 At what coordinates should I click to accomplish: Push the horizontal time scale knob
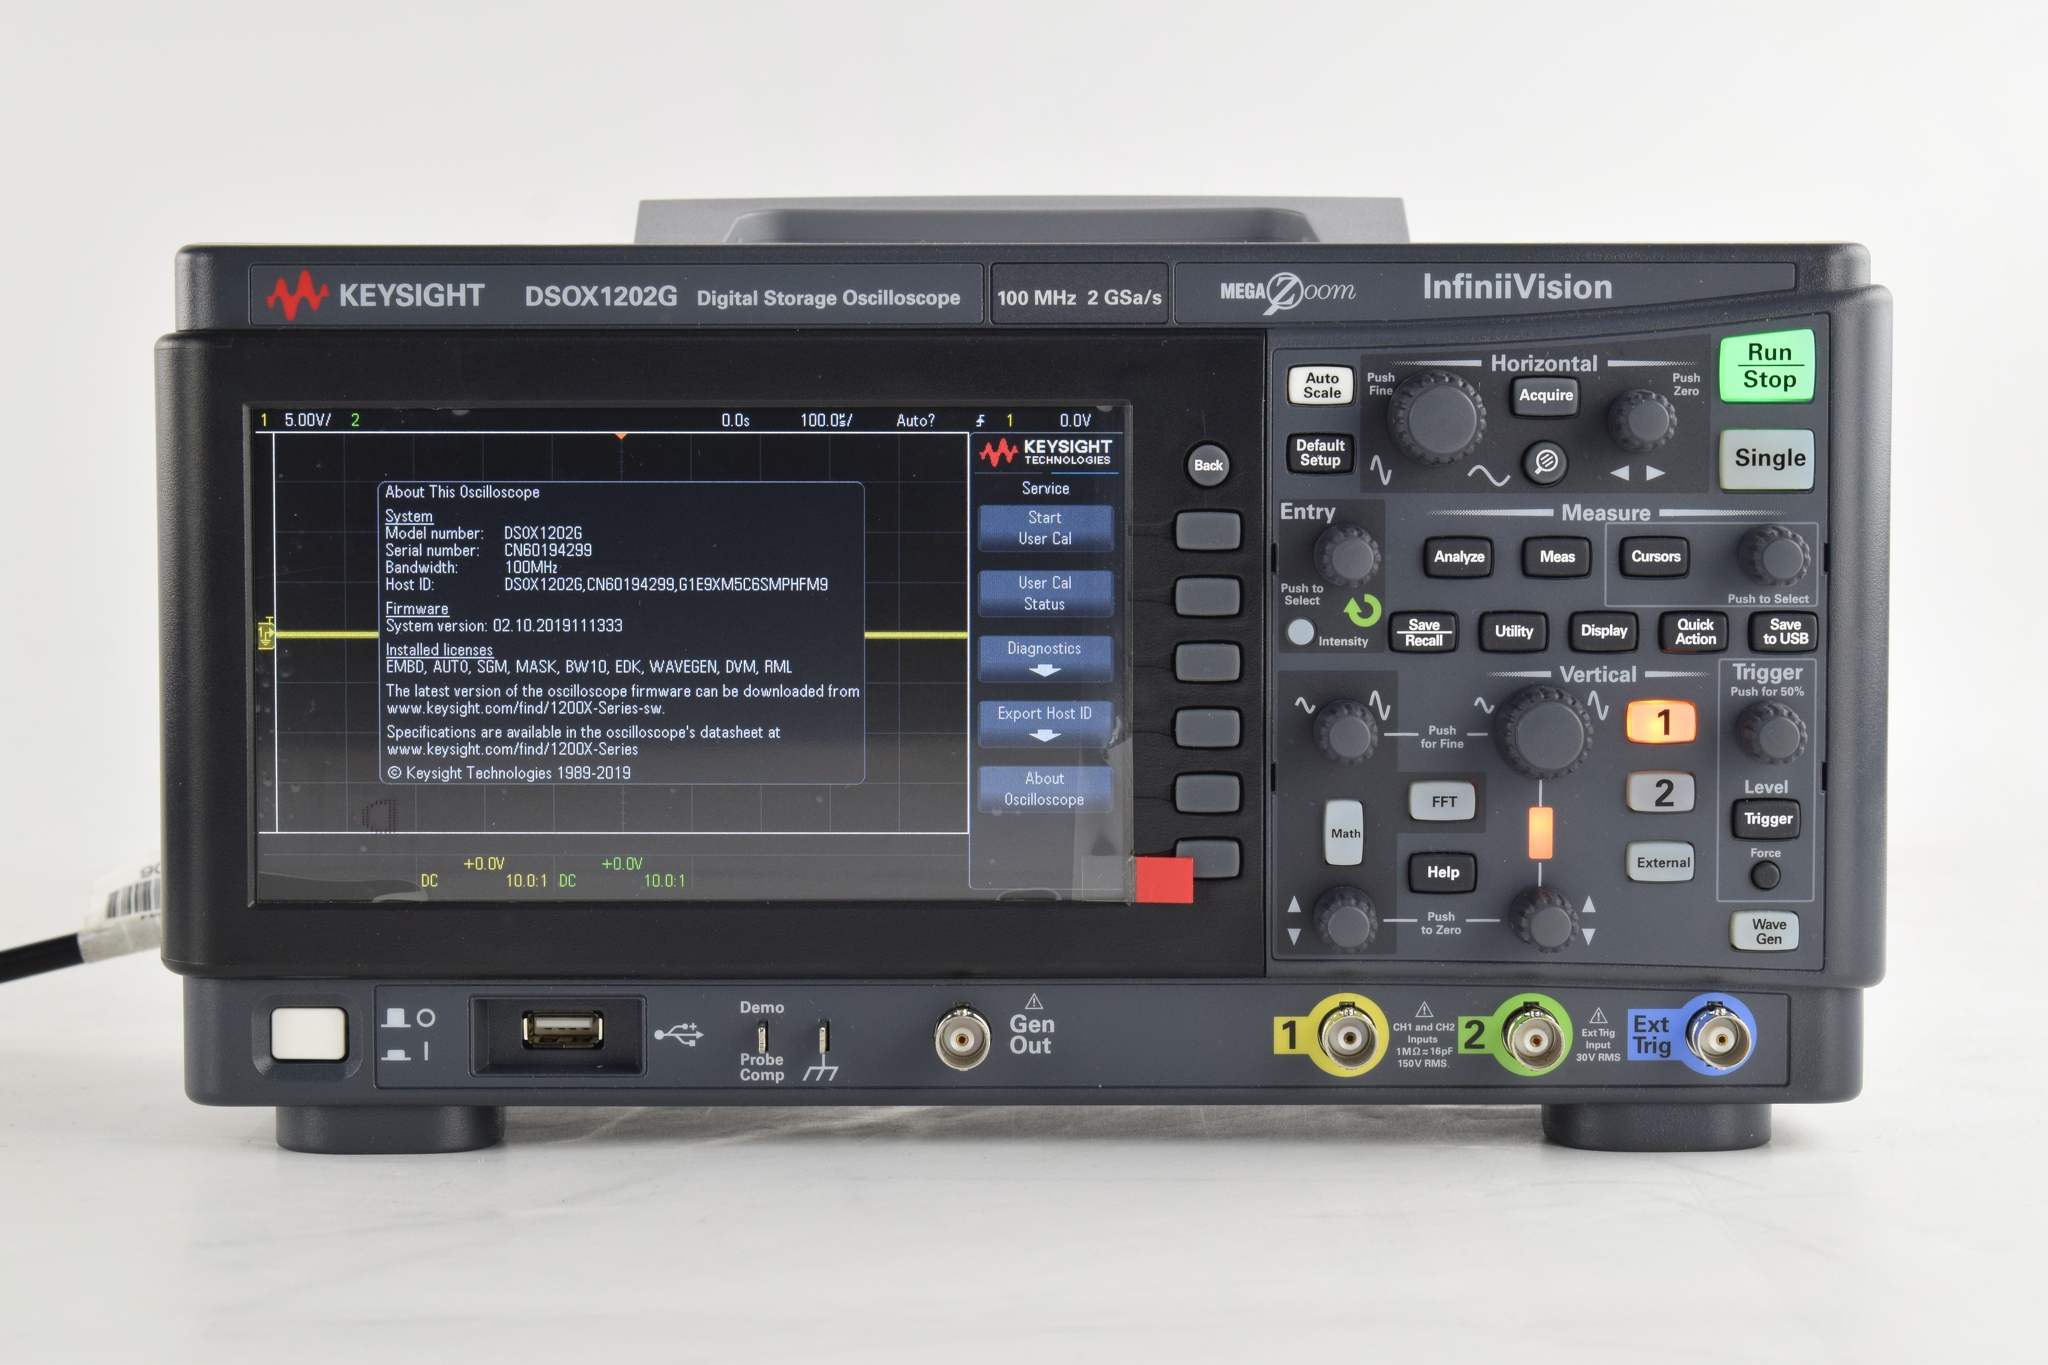point(1436,418)
